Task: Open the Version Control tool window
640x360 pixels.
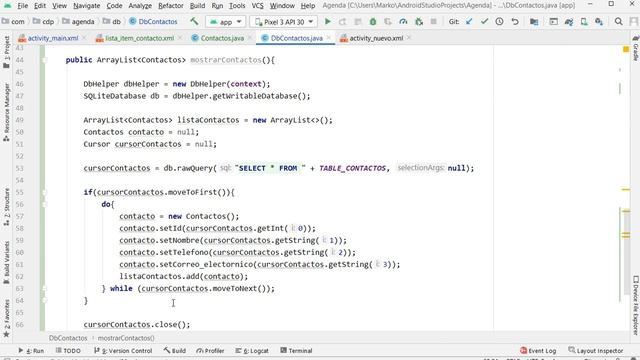Action: (123, 351)
